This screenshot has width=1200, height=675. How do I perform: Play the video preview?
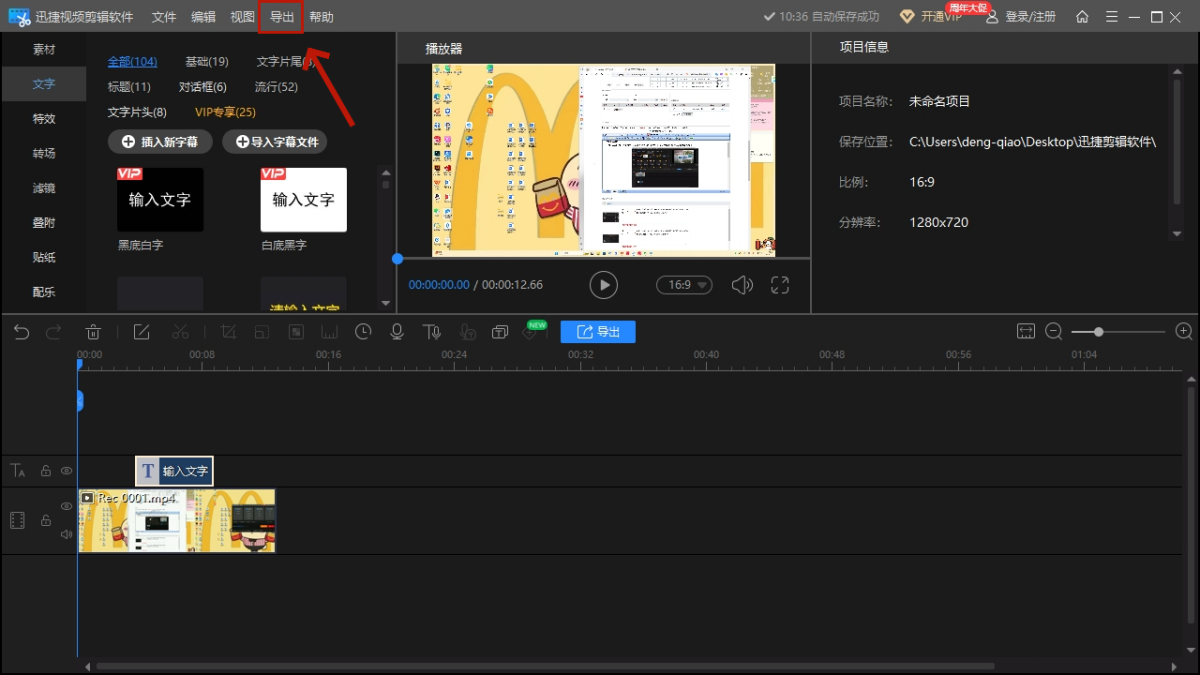(603, 285)
